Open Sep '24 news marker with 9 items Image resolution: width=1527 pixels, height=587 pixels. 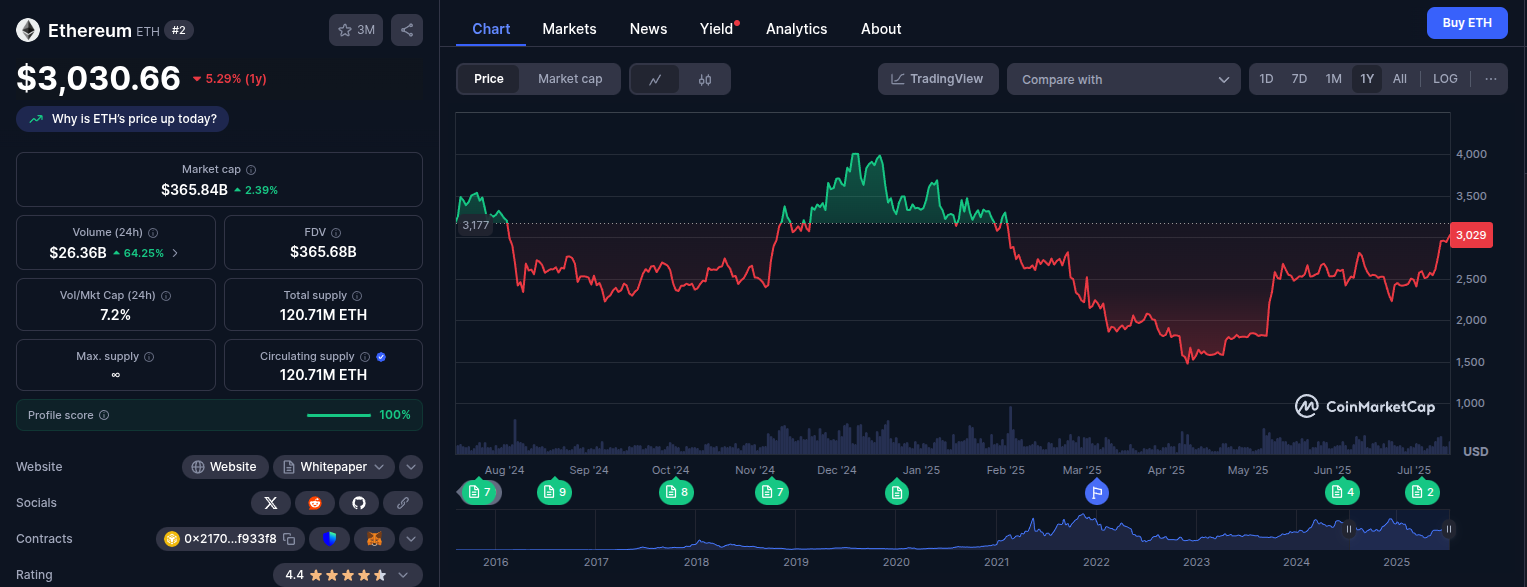click(554, 492)
